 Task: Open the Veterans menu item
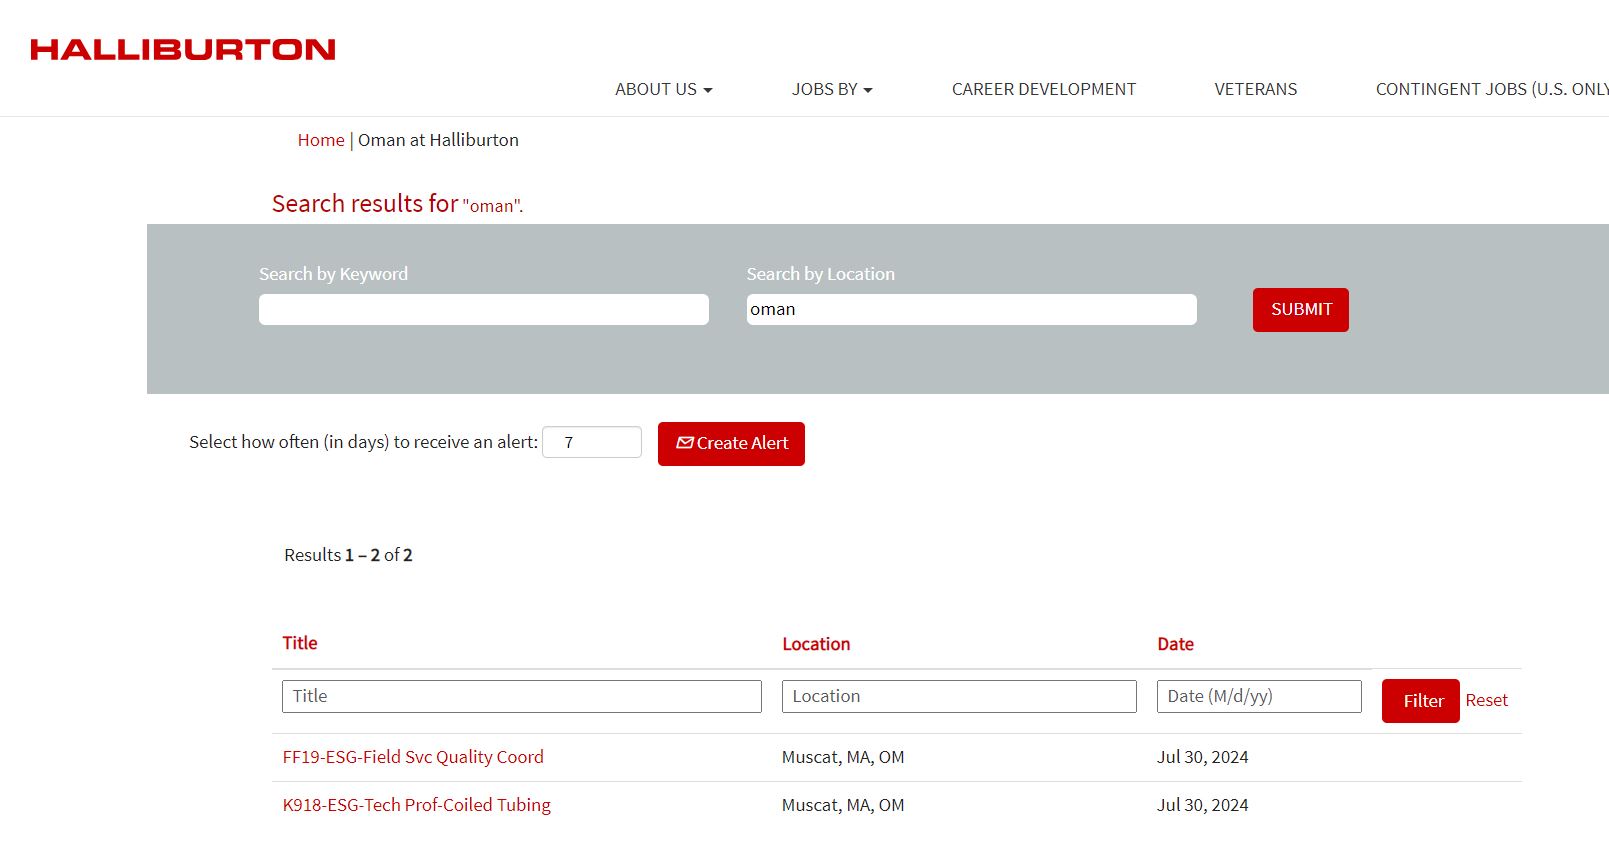(1256, 89)
